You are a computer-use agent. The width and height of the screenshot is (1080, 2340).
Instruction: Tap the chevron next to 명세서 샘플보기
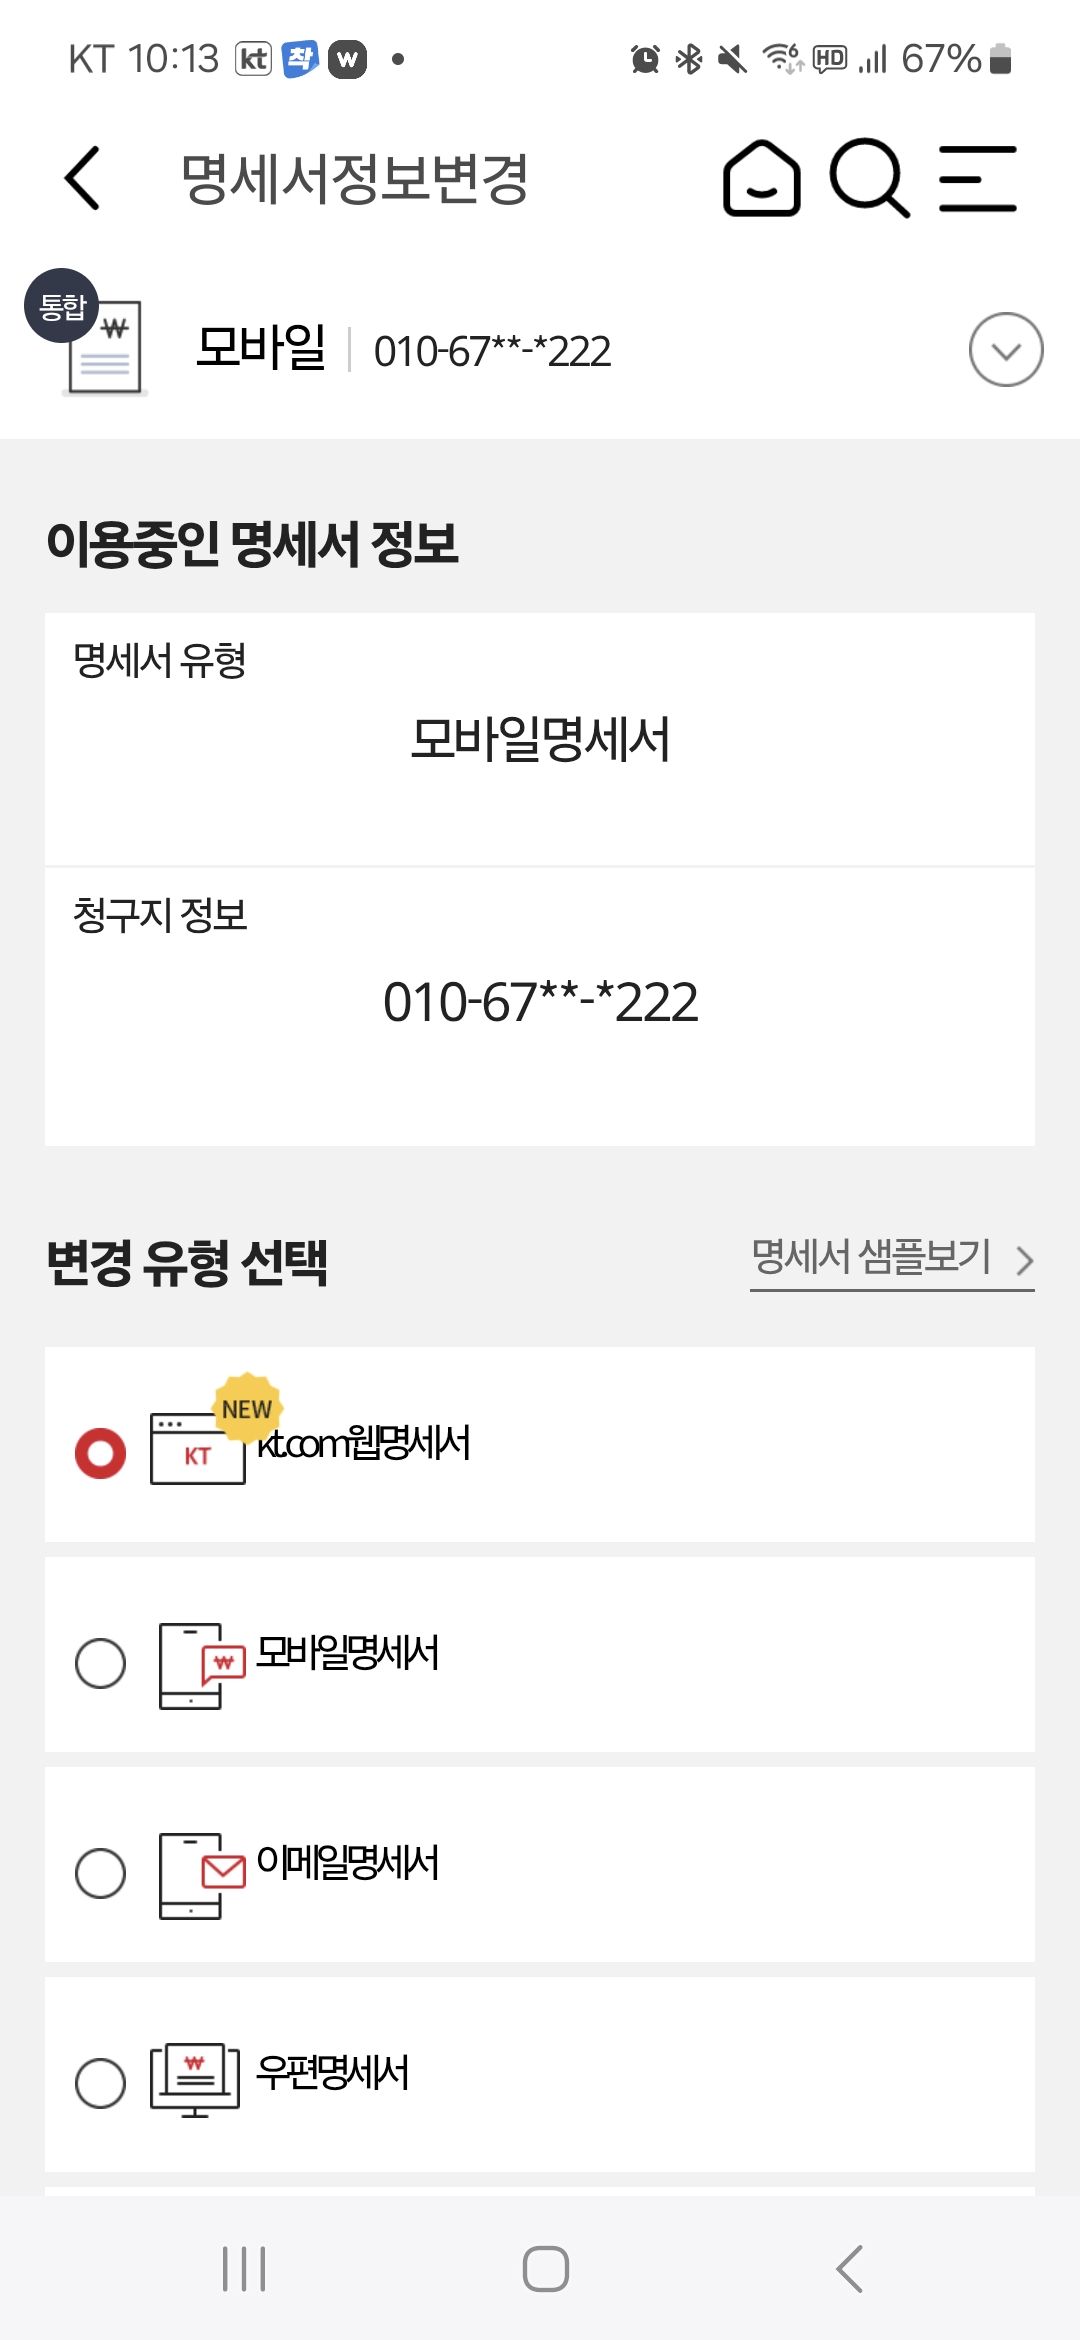[1024, 1260]
